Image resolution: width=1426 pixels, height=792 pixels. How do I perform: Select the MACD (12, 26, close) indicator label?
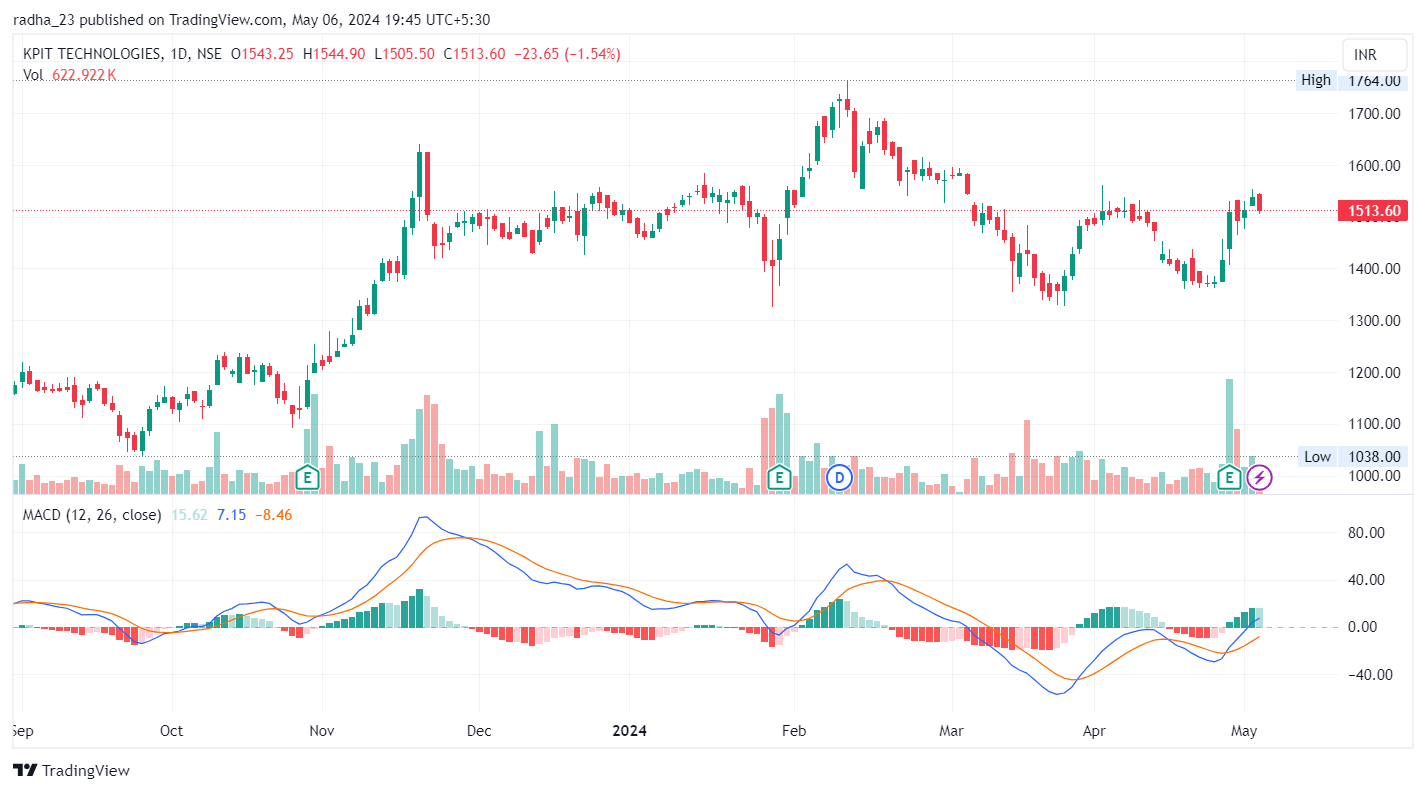[92, 514]
